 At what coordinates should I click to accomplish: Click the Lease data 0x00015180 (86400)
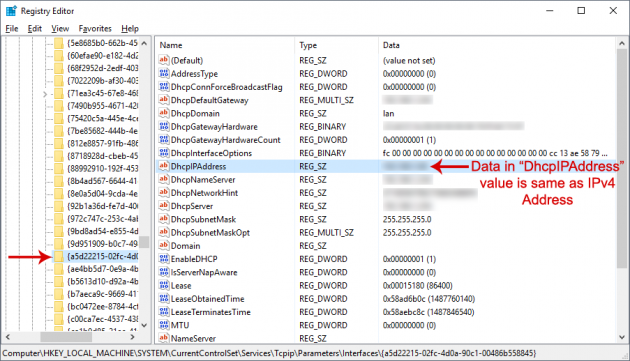[x=417, y=285]
